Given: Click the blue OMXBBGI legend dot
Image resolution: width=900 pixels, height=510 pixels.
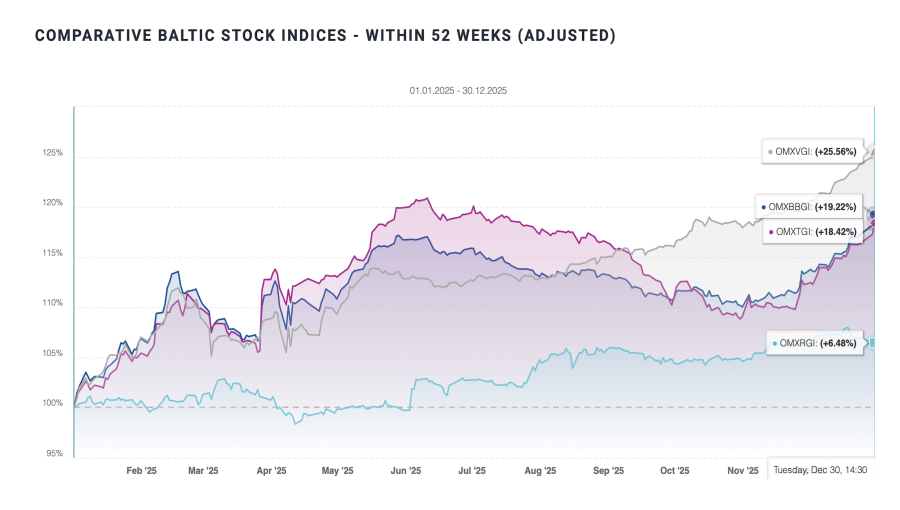Looking at the screenshot, I should (765, 207).
